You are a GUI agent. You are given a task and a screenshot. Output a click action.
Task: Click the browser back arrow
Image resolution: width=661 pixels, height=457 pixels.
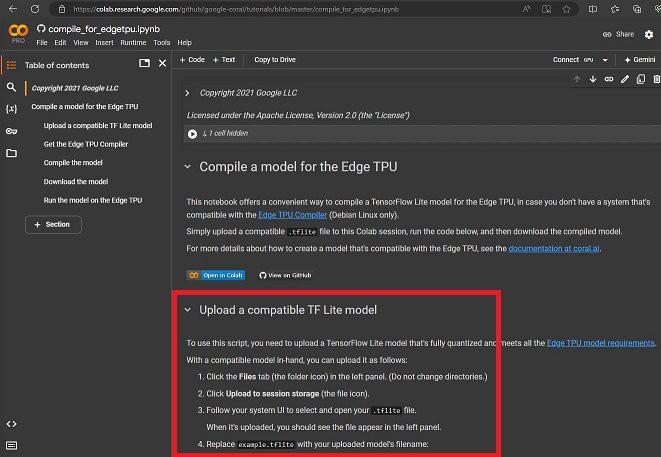(x=13, y=8)
